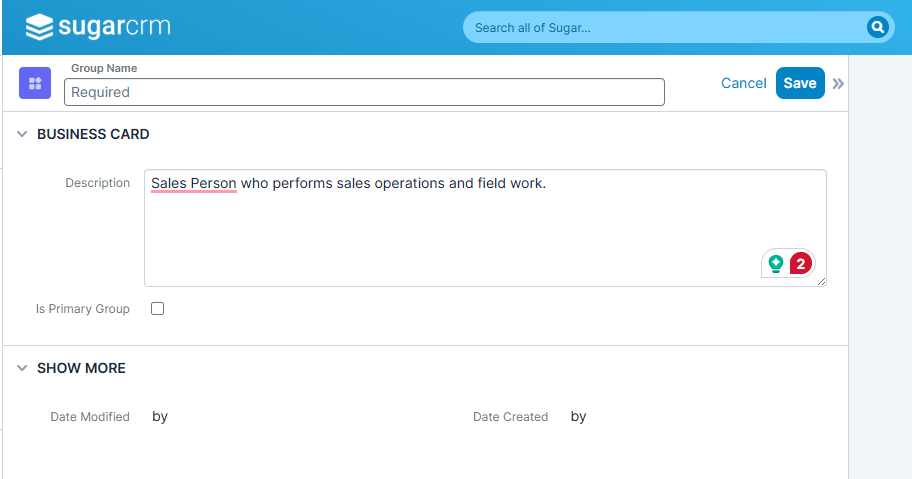Collapse the Show More section chevron
The image size is (912, 479).
click(x=22, y=368)
